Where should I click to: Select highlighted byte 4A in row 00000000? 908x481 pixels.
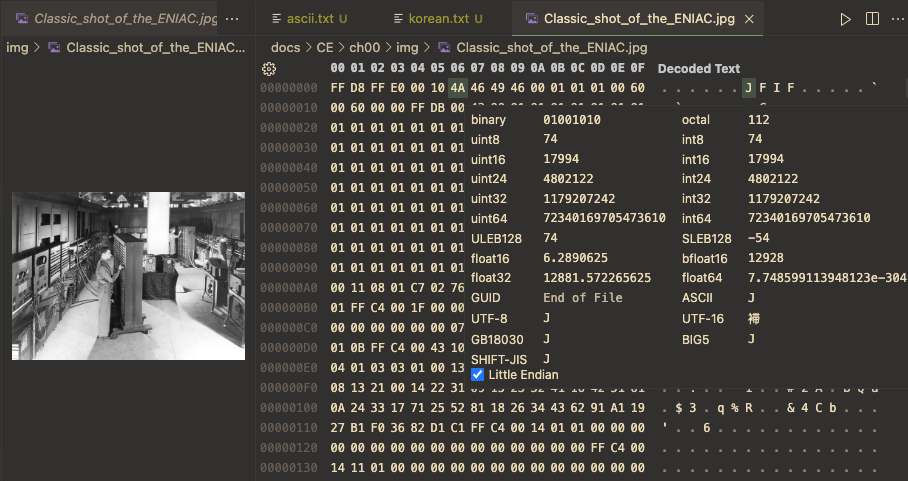pyautogui.click(x=457, y=88)
